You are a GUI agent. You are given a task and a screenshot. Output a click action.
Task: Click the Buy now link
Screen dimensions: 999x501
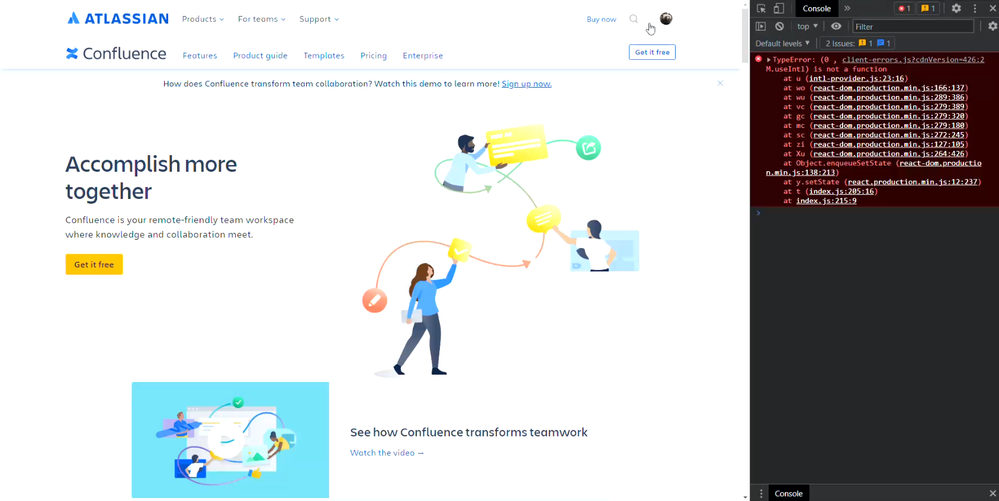click(601, 19)
